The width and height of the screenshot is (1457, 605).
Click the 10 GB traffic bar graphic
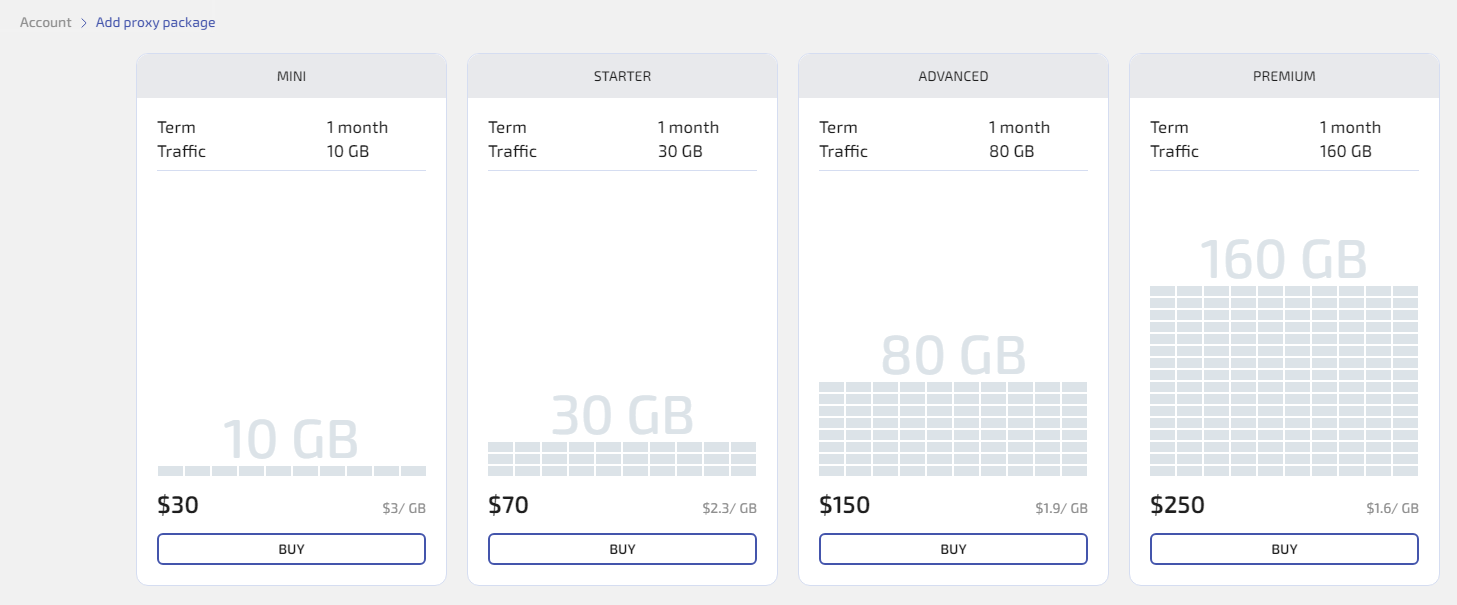[x=291, y=470]
